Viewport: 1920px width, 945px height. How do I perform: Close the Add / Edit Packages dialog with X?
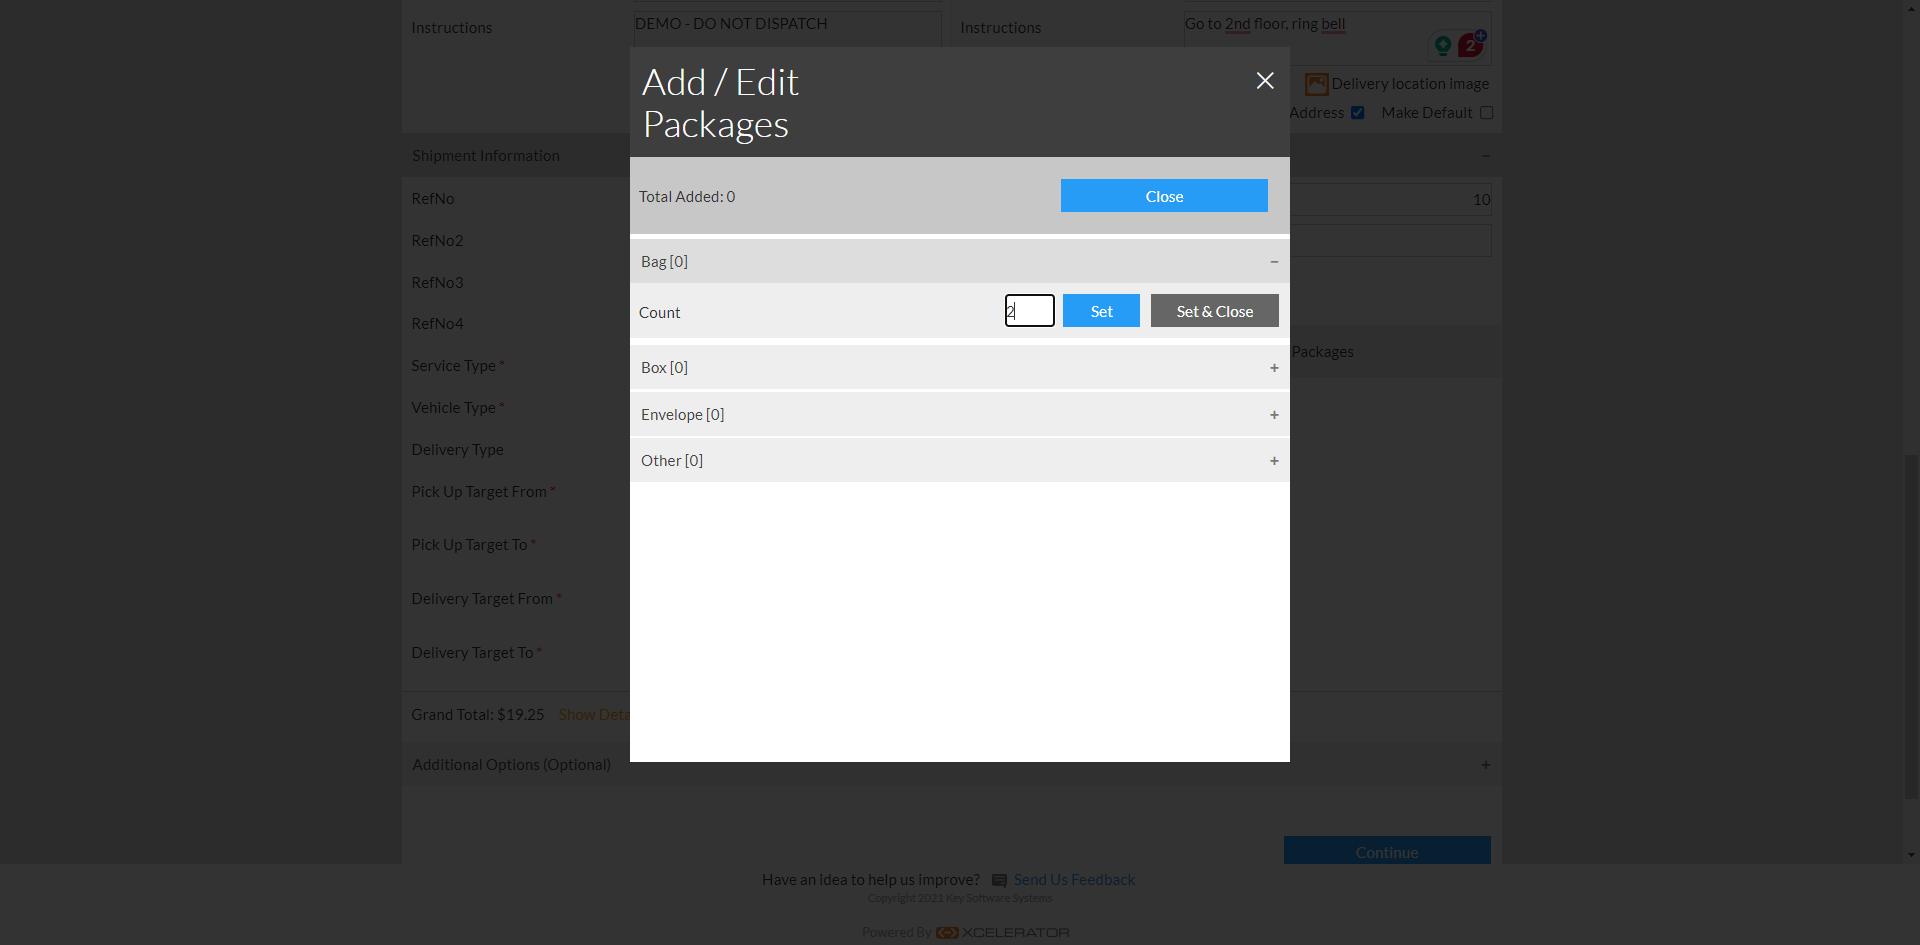click(x=1265, y=81)
